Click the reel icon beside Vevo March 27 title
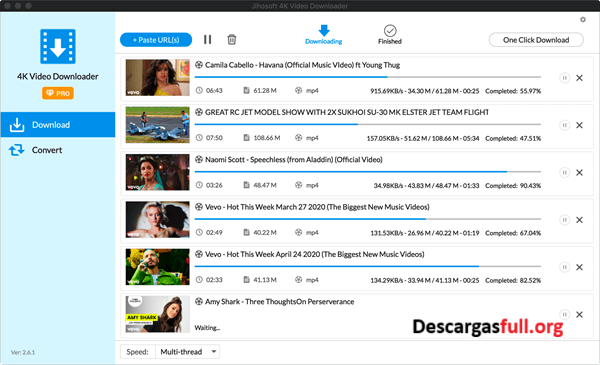Viewport: 600px width, 365px height. pos(199,207)
